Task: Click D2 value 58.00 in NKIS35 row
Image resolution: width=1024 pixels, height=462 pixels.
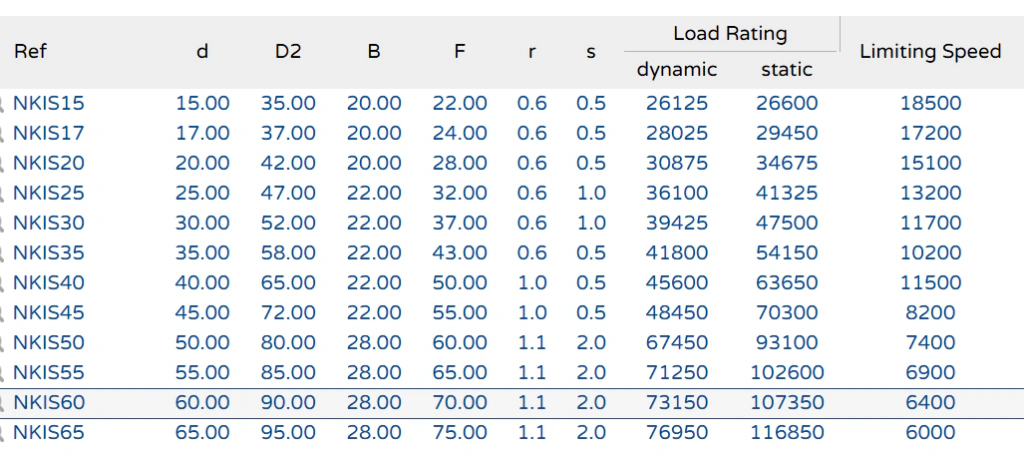Action: [x=288, y=253]
